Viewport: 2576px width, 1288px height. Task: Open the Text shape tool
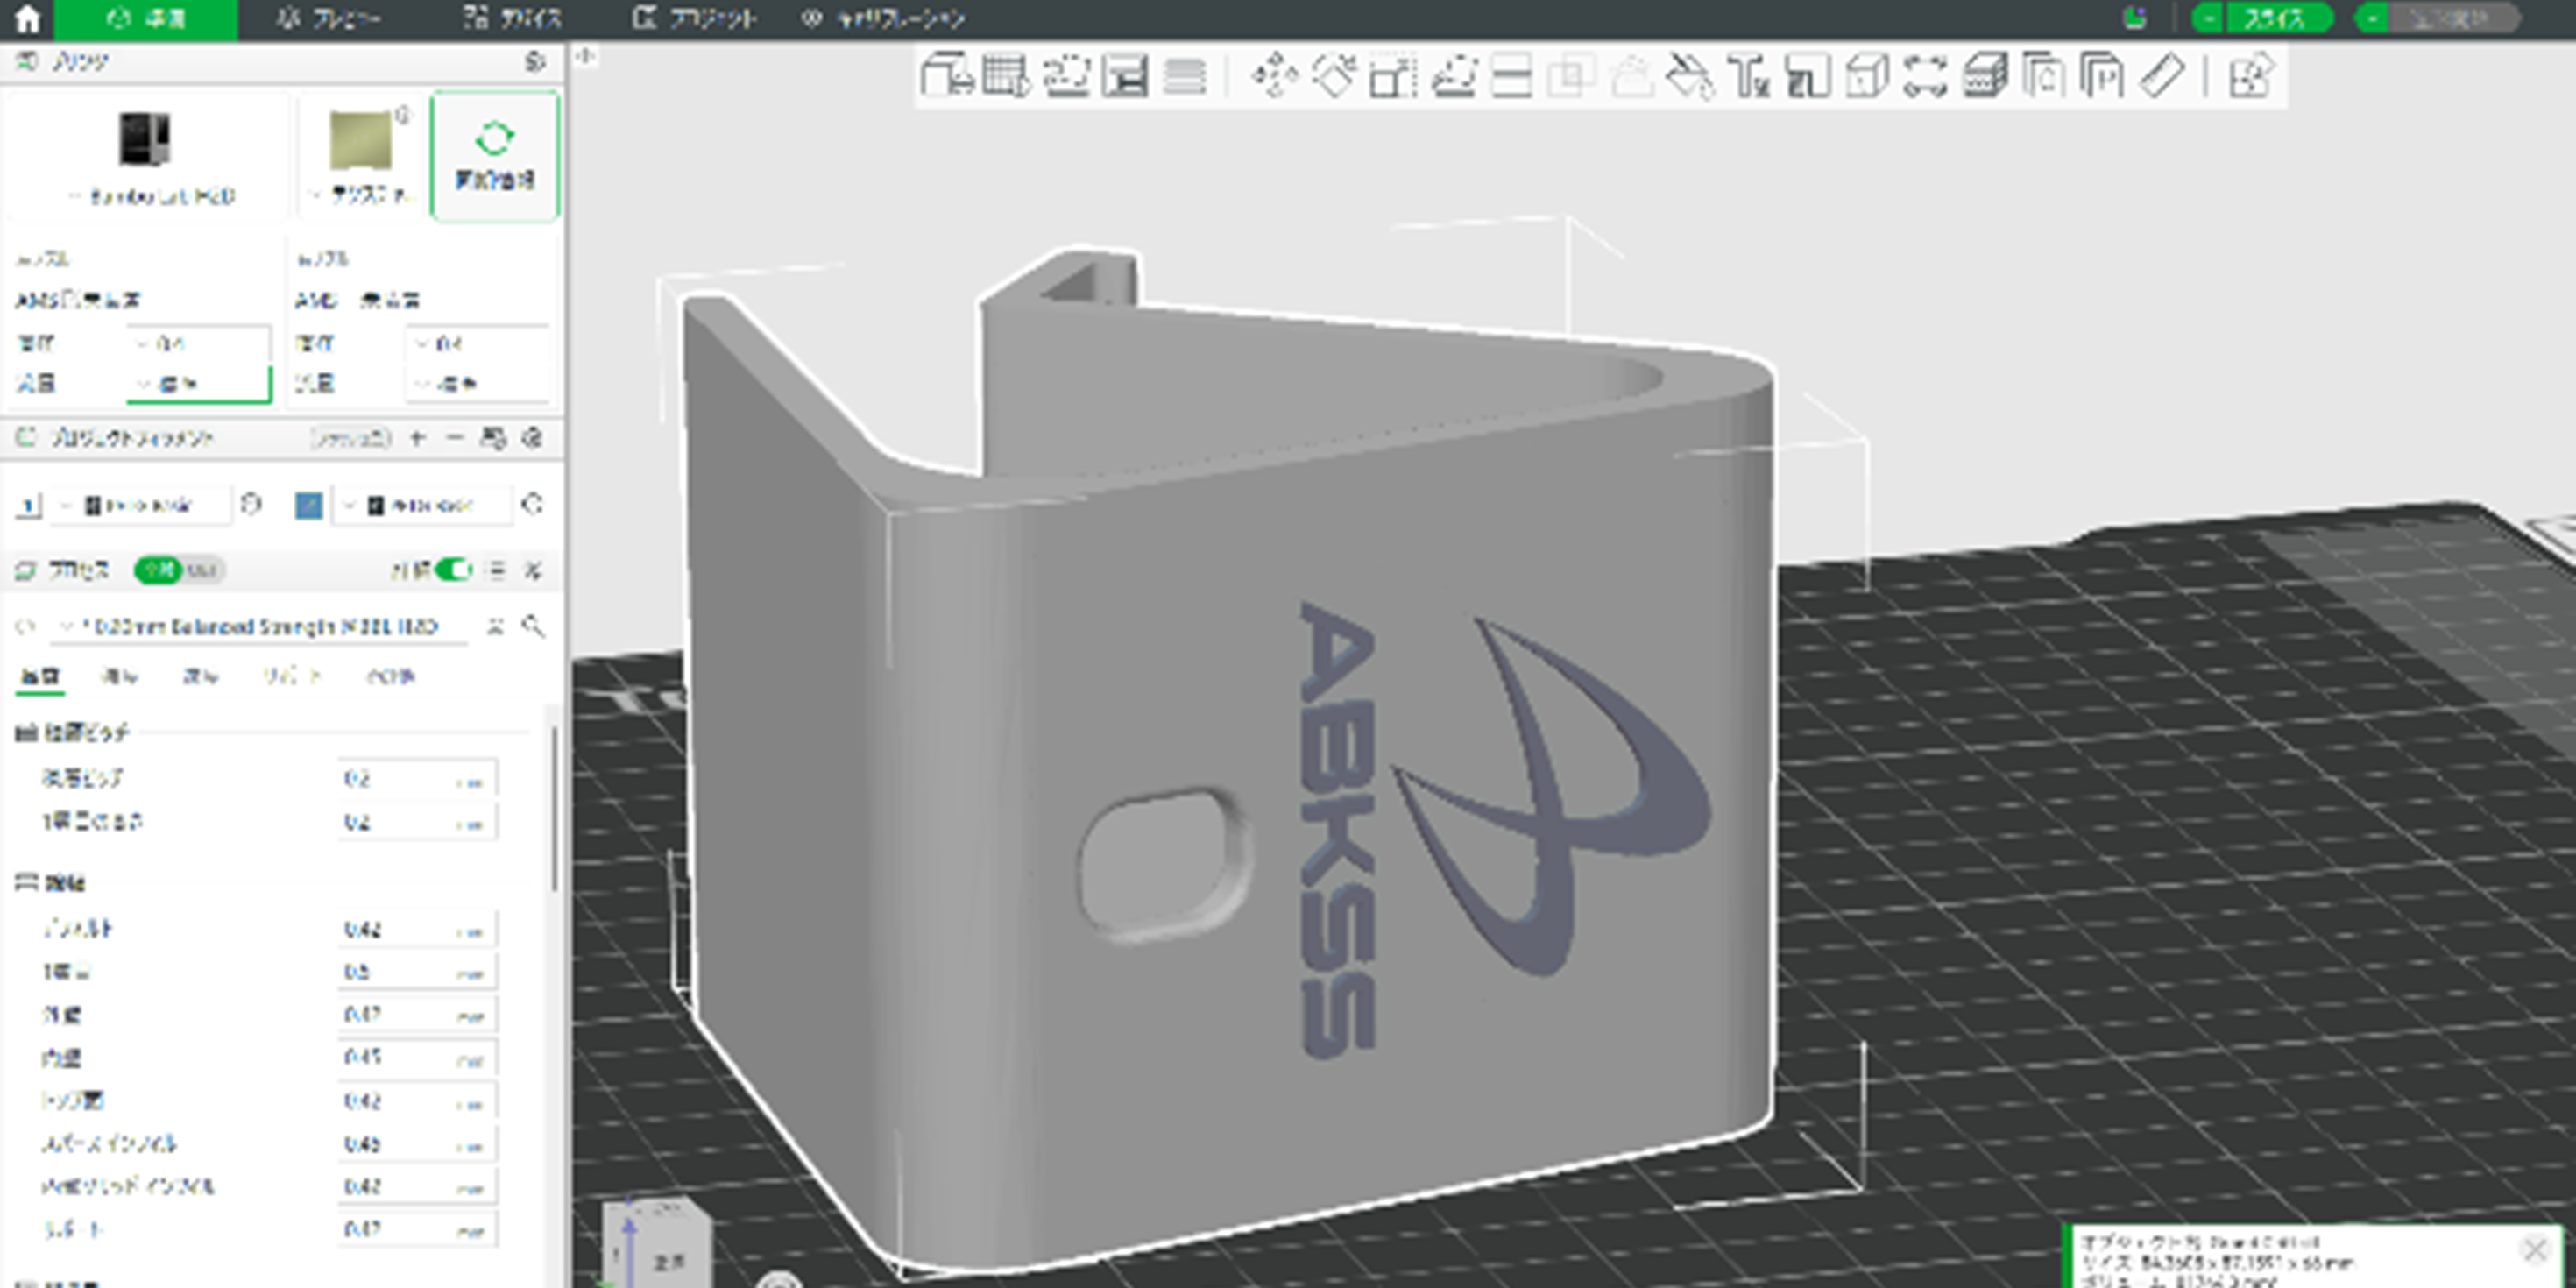1748,75
